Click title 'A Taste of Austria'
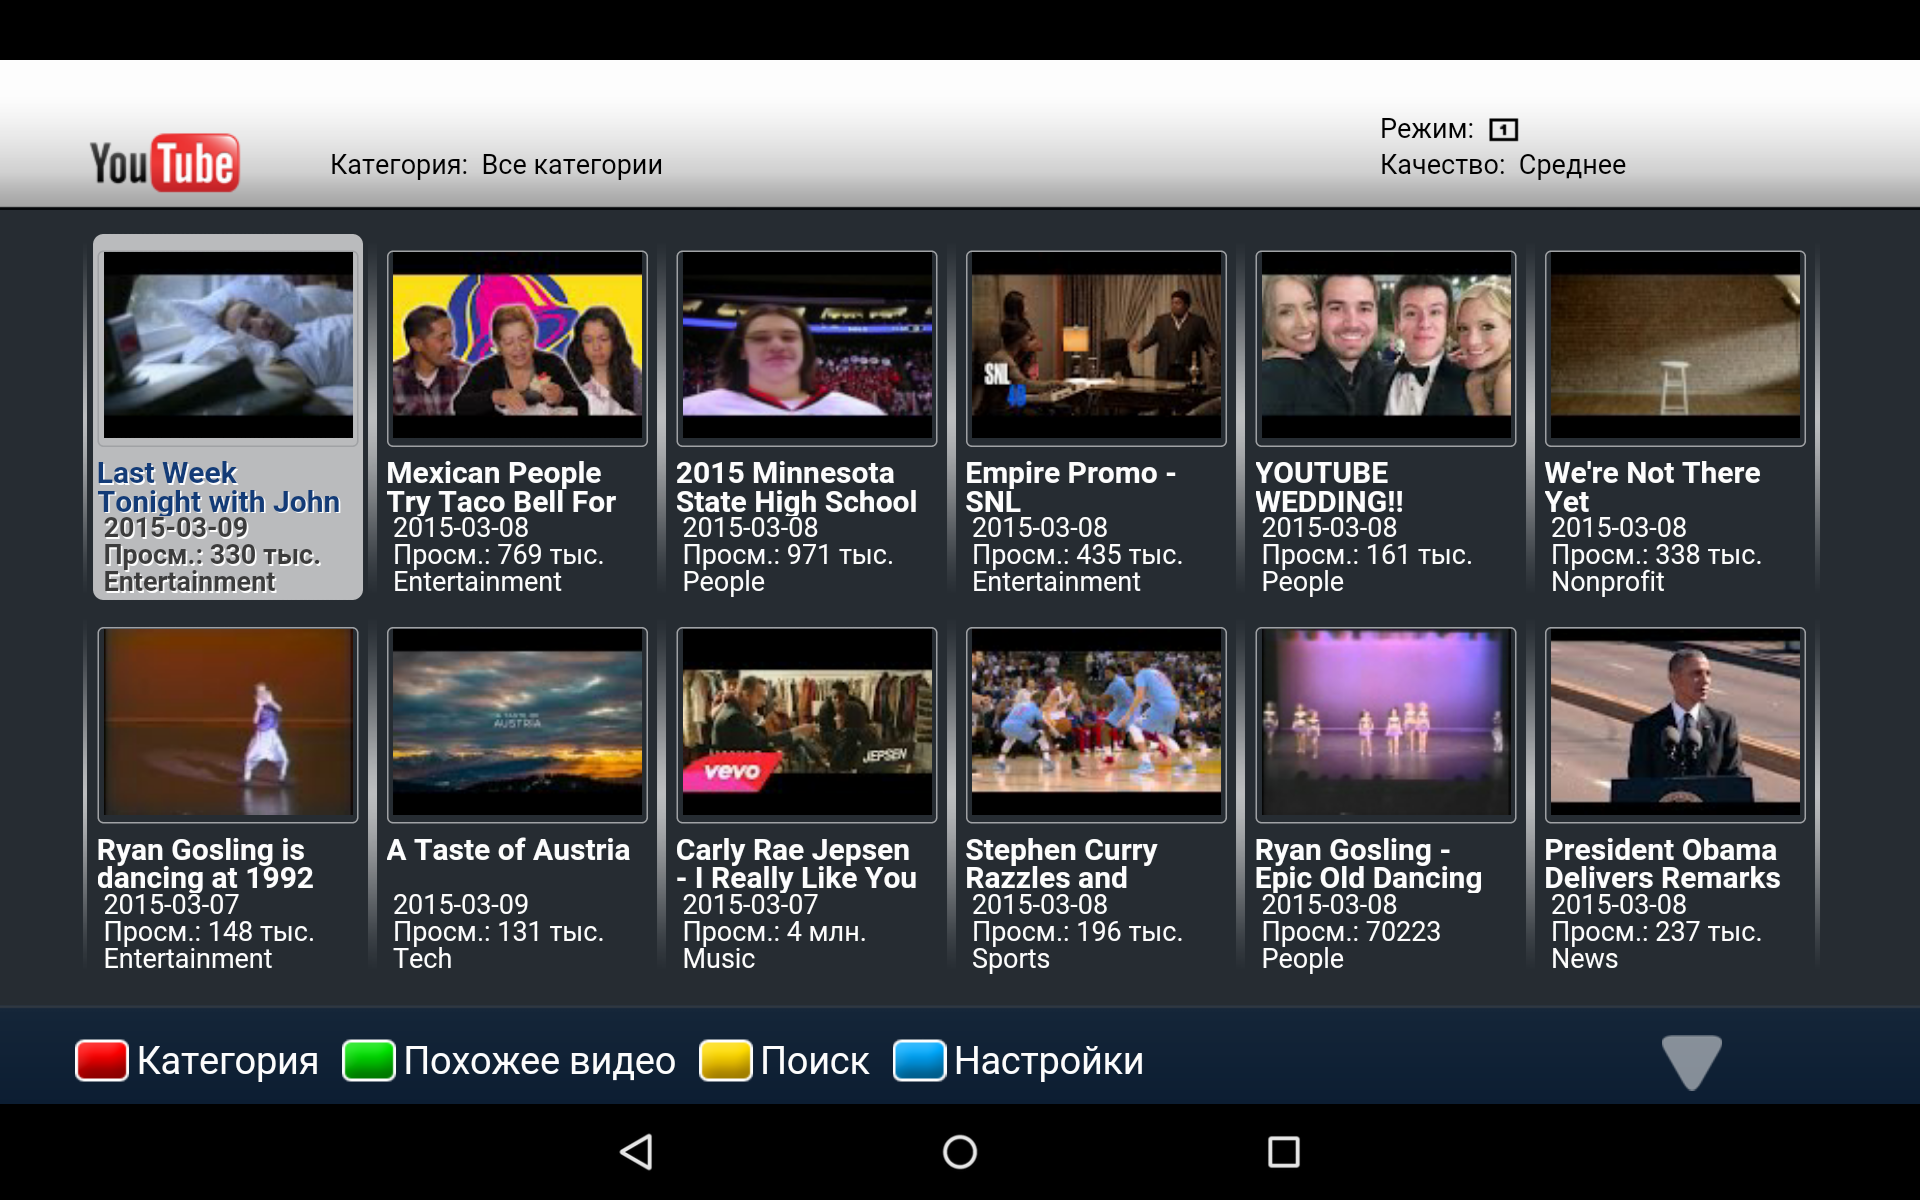Screen dimensions: 1920x1200 click(x=508, y=850)
